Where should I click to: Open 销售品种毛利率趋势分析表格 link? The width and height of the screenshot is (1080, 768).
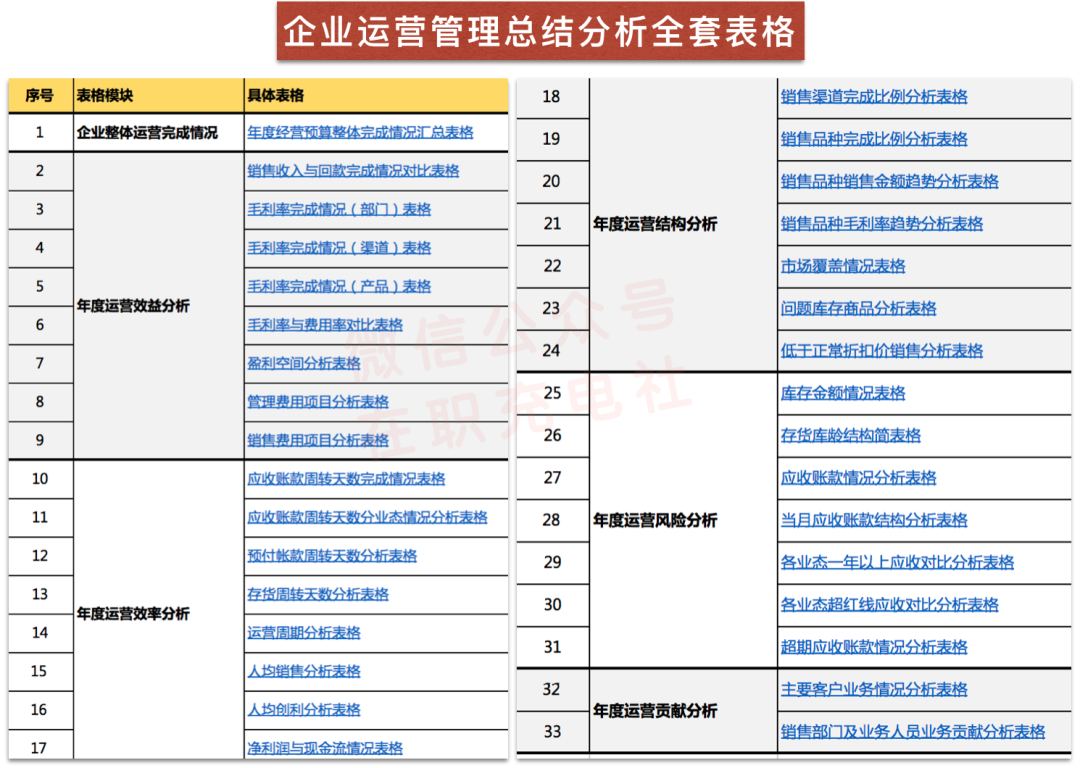point(881,224)
